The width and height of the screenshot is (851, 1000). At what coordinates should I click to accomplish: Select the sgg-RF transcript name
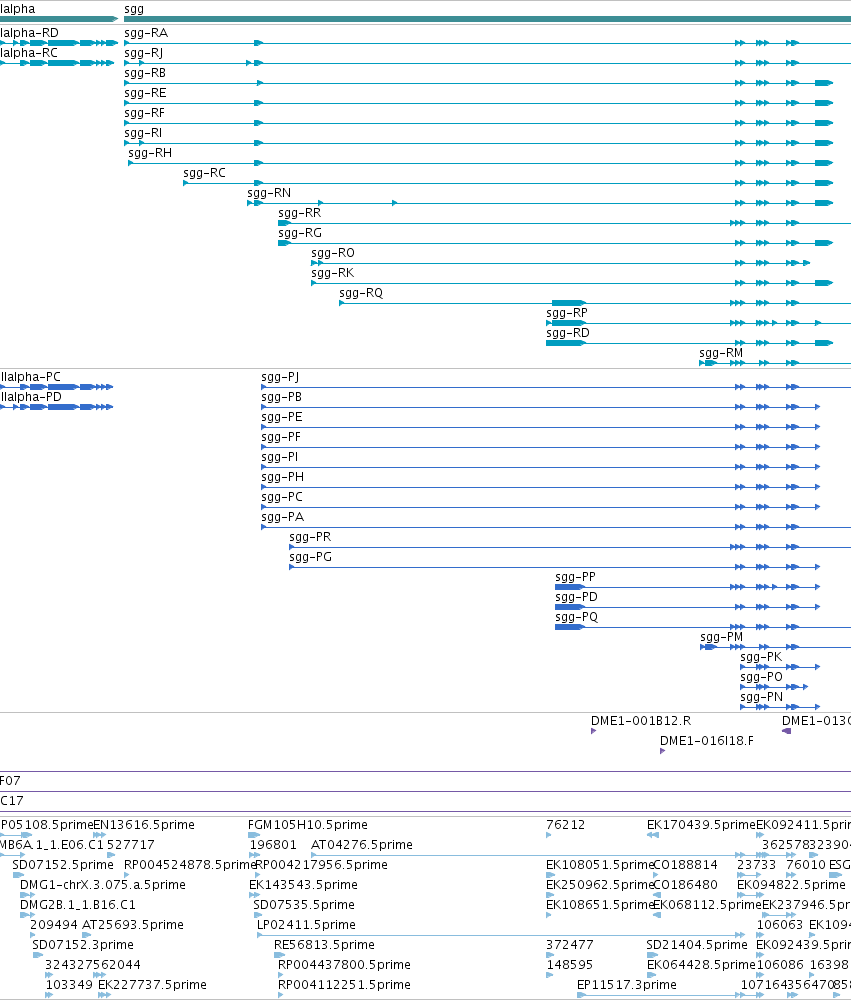(144, 114)
